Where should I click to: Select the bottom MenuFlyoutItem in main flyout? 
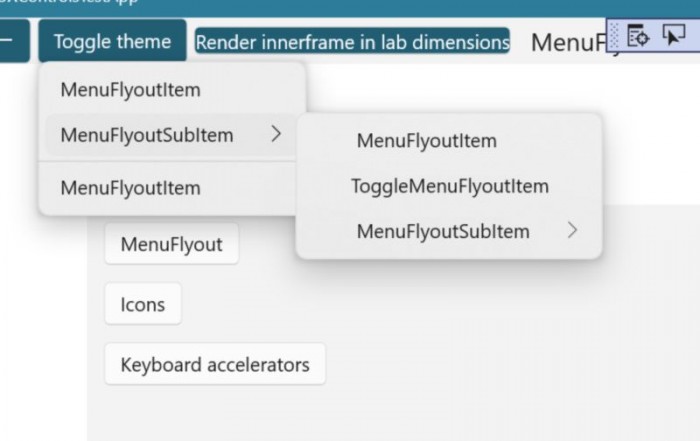[130, 187]
